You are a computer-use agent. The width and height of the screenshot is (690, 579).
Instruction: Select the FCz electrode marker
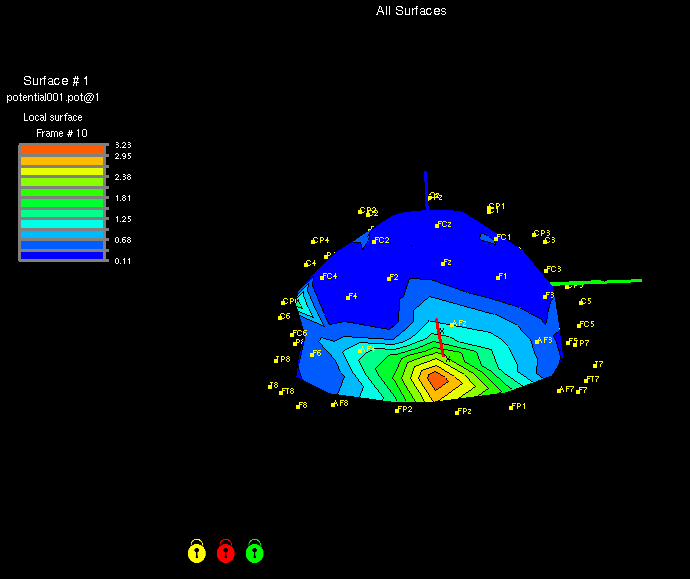437,225
